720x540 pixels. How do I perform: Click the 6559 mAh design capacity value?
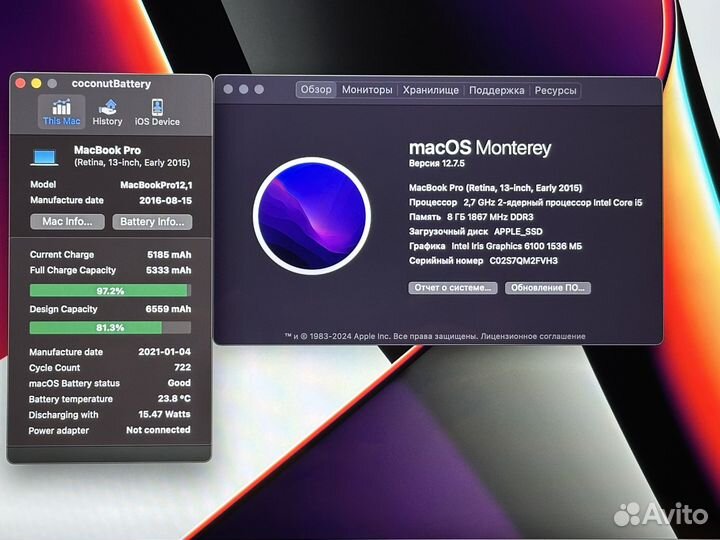coord(168,309)
